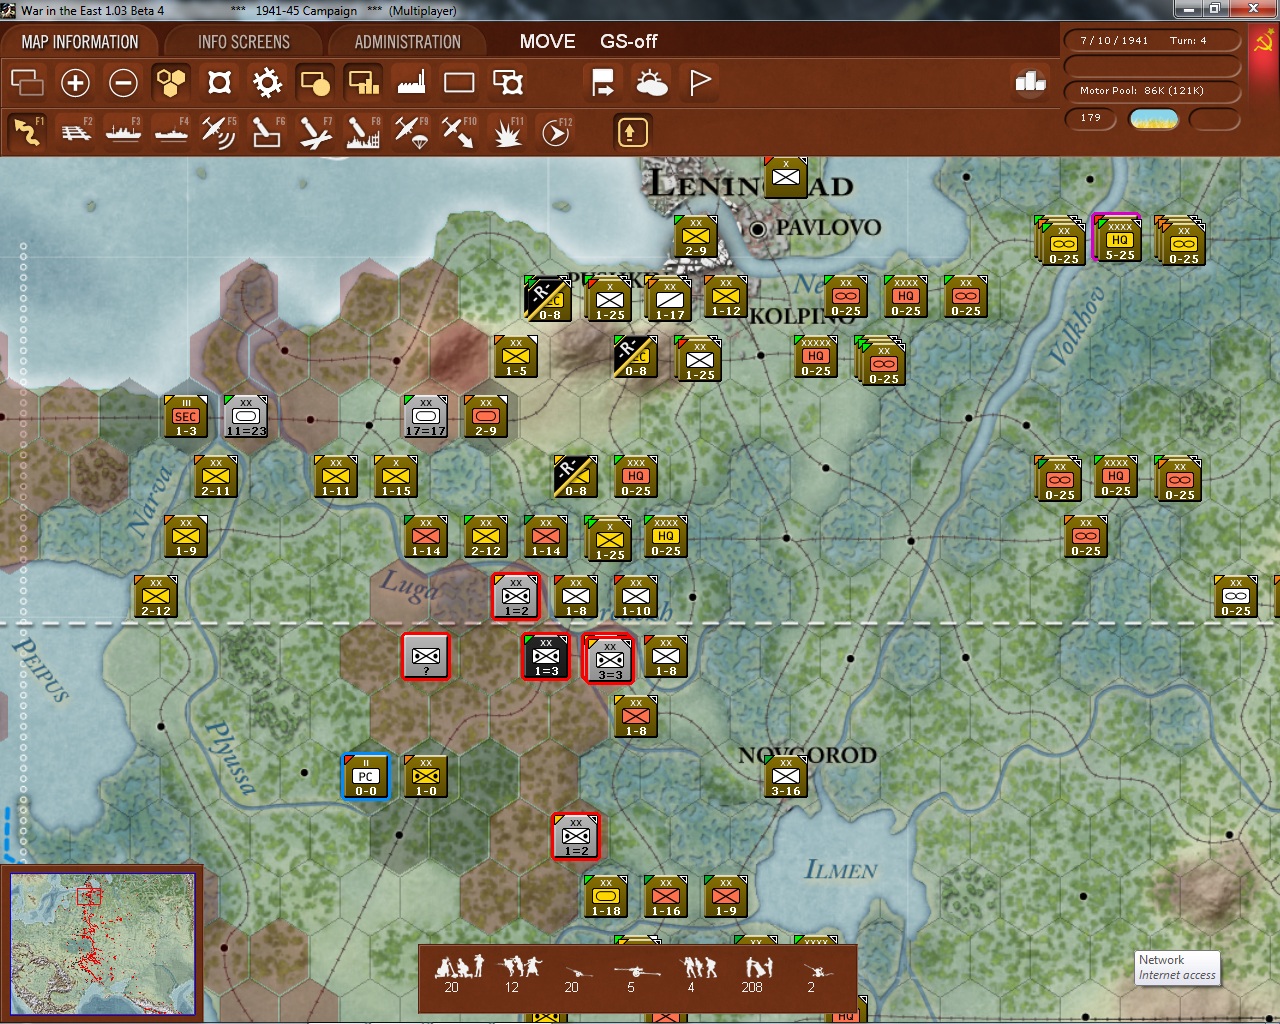The width and height of the screenshot is (1280, 1024).
Task: Toggle the rectangle-with-bars map overlay
Action: (363, 82)
